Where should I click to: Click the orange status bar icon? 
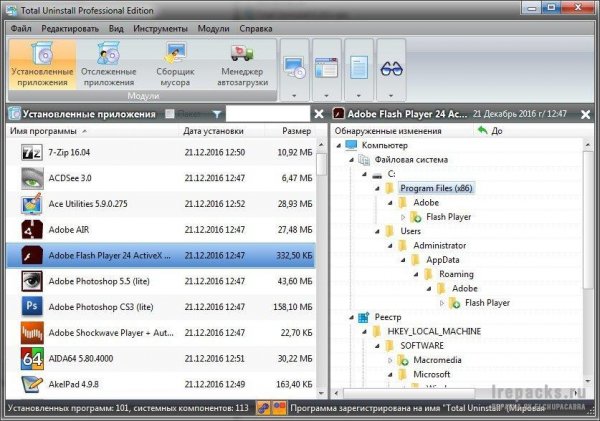coord(279,408)
